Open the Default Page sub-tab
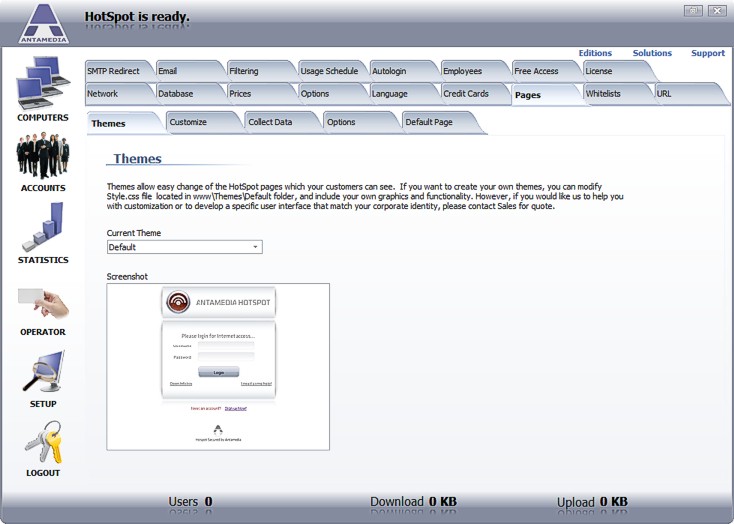Image resolution: width=734 pixels, height=524 pixels. (x=440, y=122)
